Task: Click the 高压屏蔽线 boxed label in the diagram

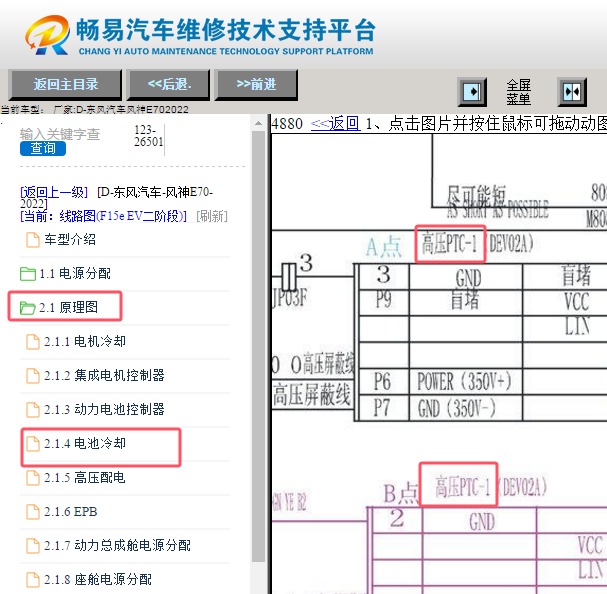Action: [312, 395]
